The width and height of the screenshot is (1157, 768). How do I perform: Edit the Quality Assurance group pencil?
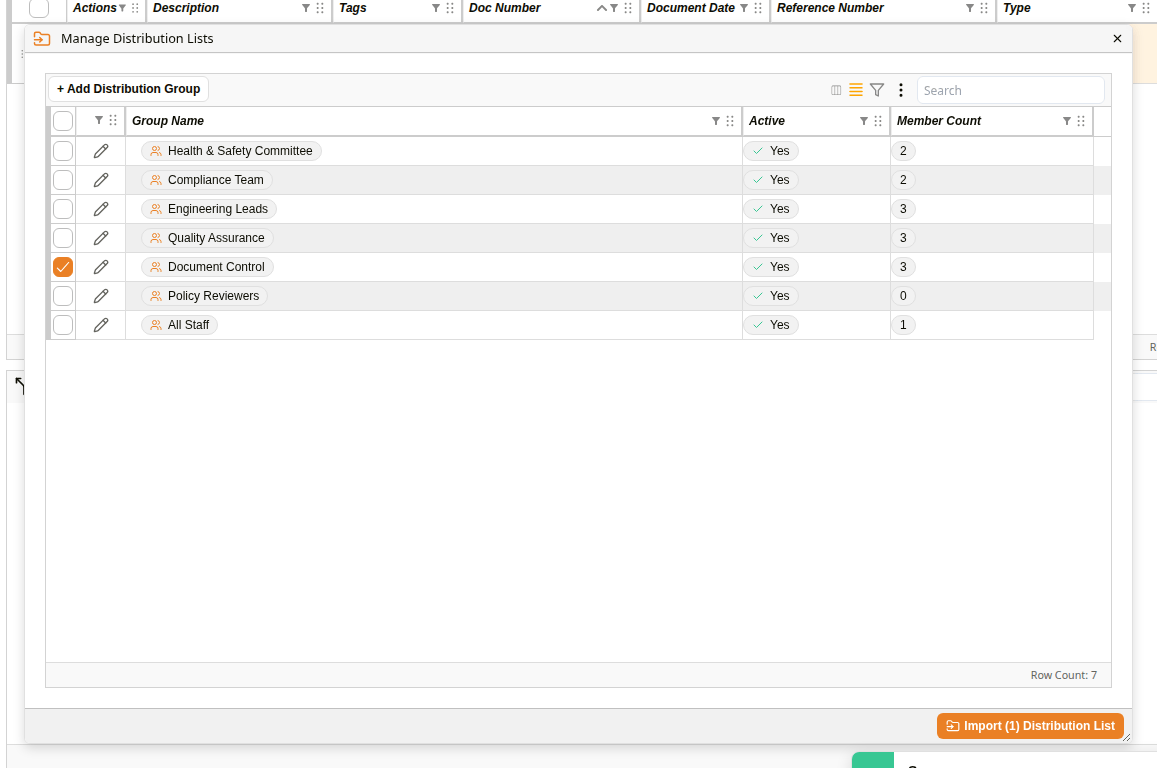click(x=101, y=238)
